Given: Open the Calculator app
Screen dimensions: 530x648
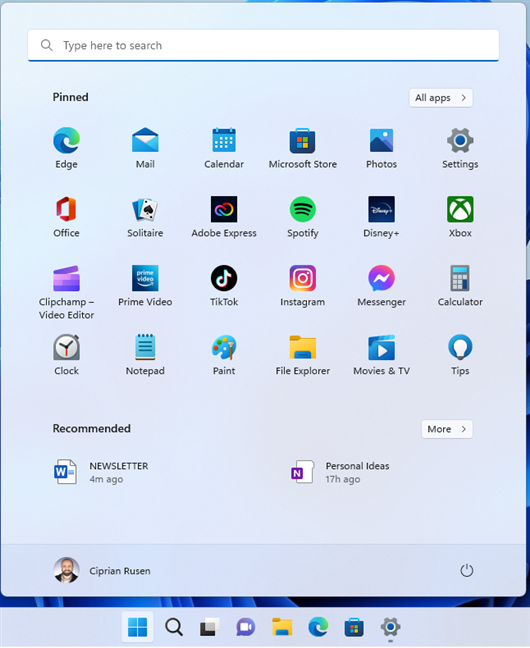Looking at the screenshot, I should coord(460,286).
